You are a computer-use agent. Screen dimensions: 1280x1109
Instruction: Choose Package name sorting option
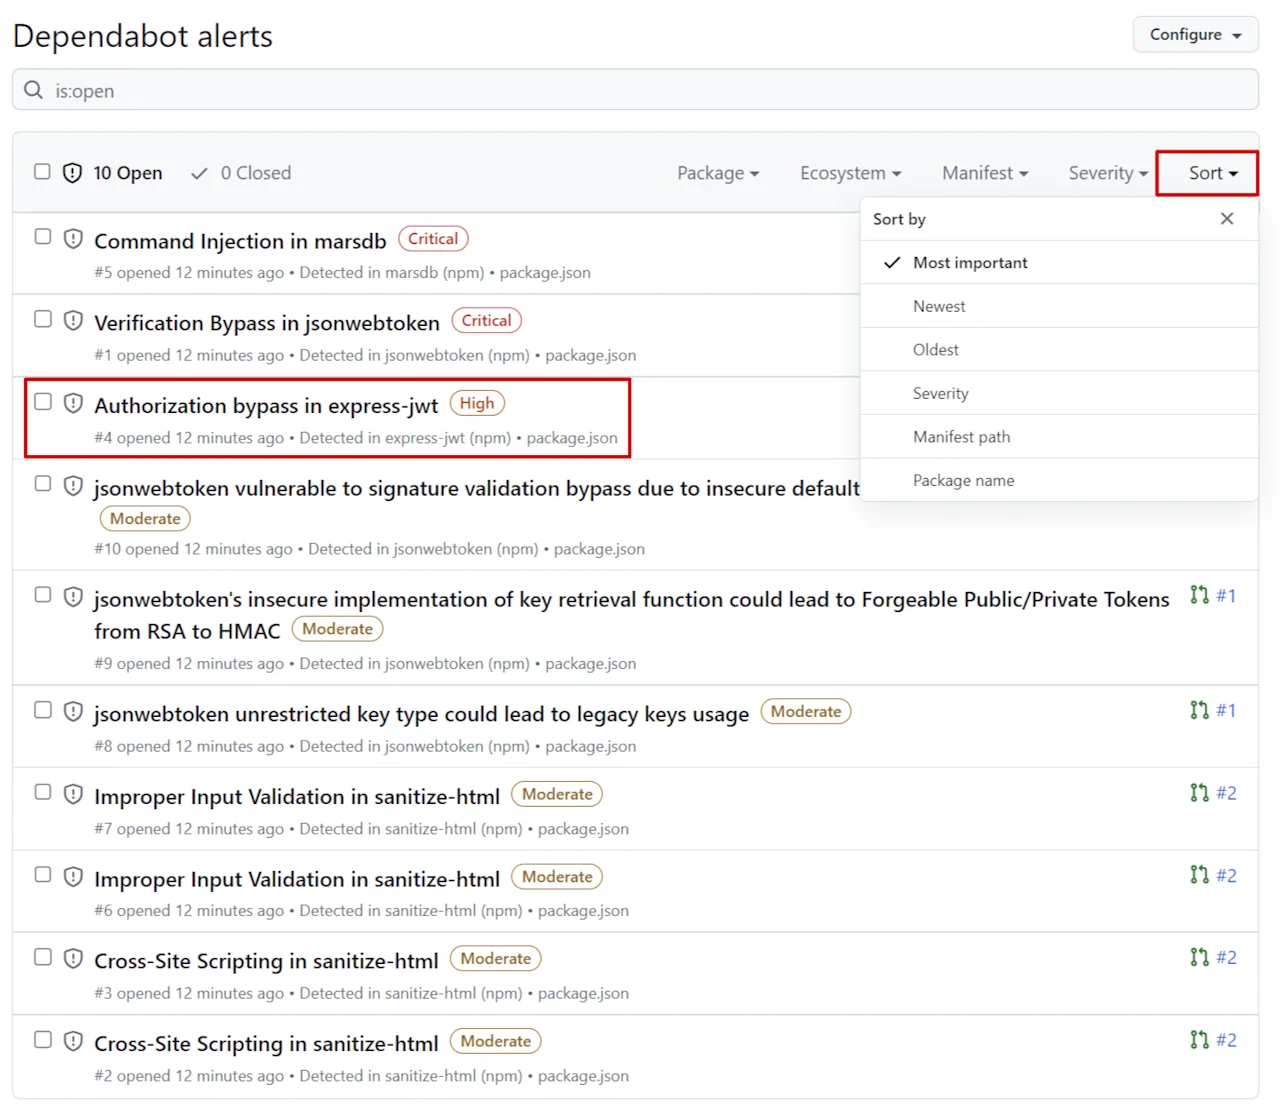coord(963,480)
